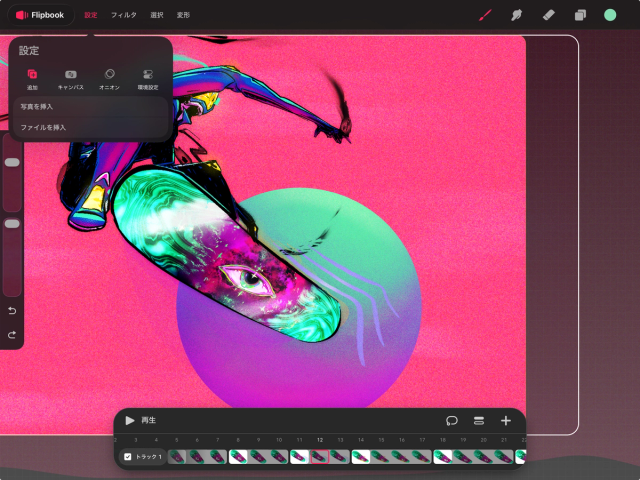Image resolution: width=640 pixels, height=480 pixels.
Task: Select the Brush tool in top toolbar
Action: [x=485, y=15]
